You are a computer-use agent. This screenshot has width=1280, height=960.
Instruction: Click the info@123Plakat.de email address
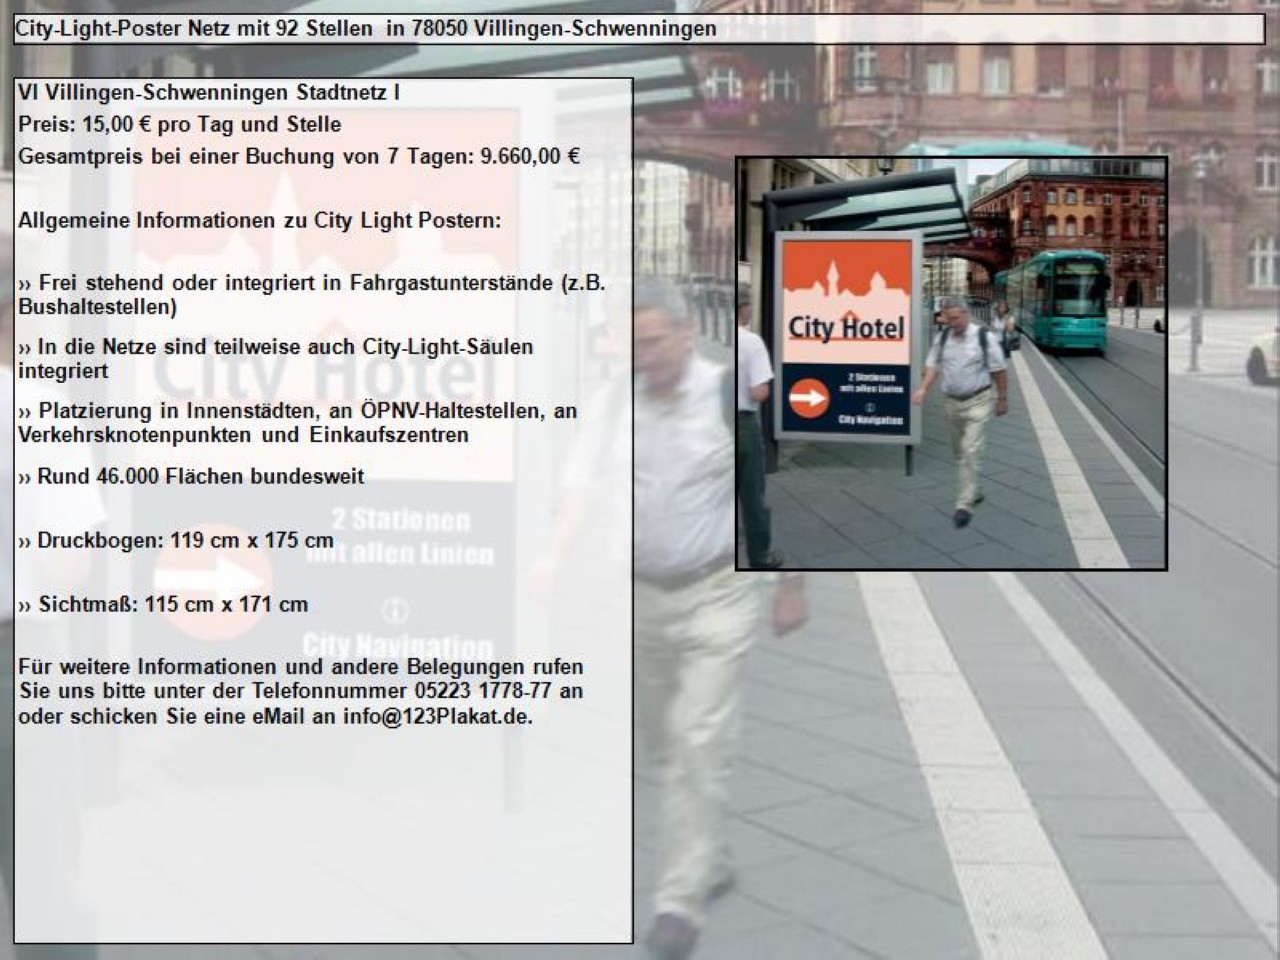(437, 717)
